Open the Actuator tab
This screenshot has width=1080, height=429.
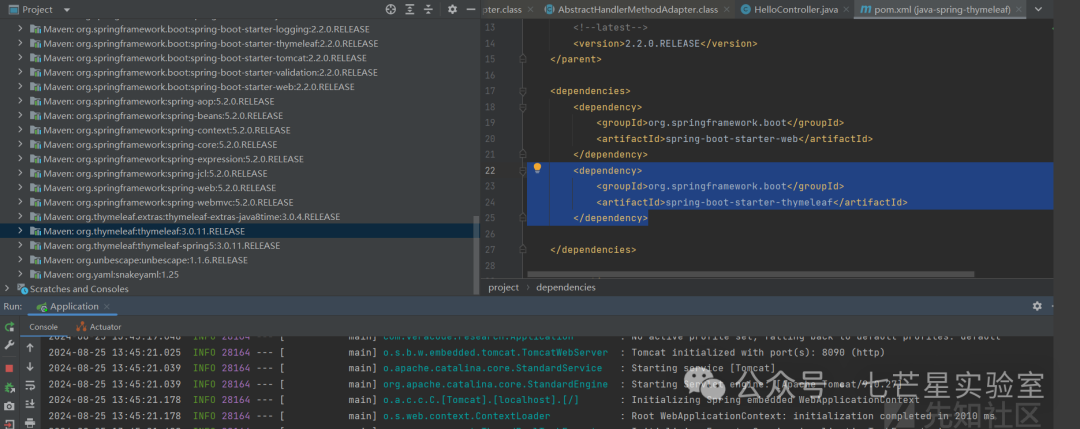click(x=98, y=327)
